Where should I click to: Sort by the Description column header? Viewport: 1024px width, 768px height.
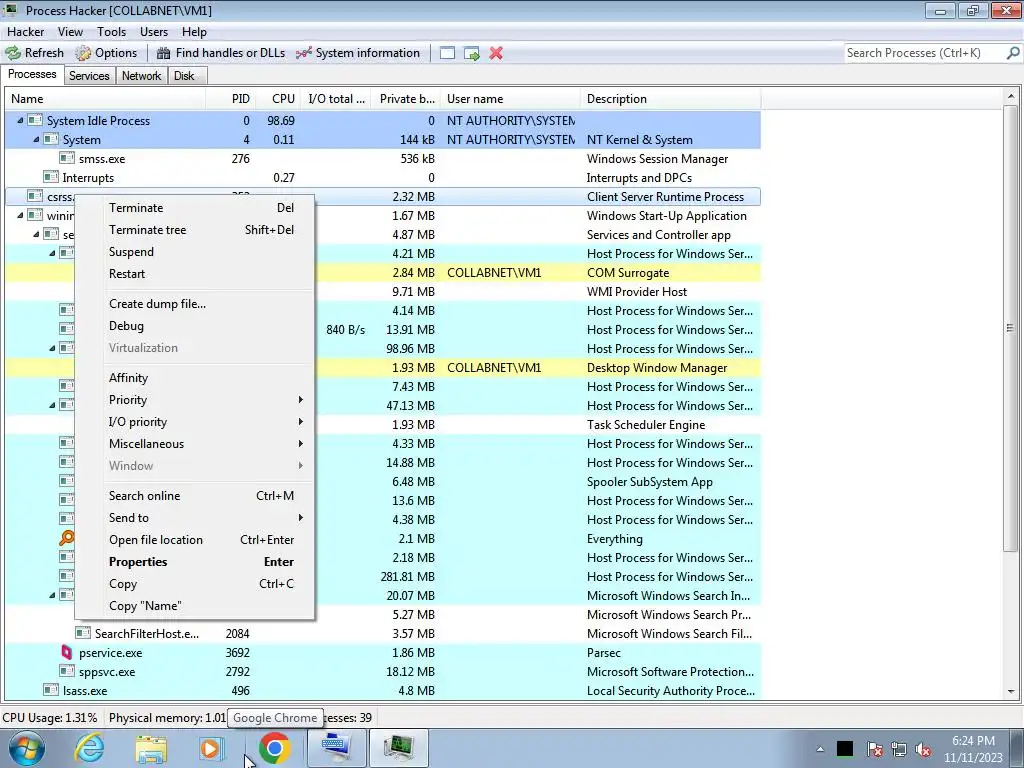pyautogui.click(x=670, y=99)
